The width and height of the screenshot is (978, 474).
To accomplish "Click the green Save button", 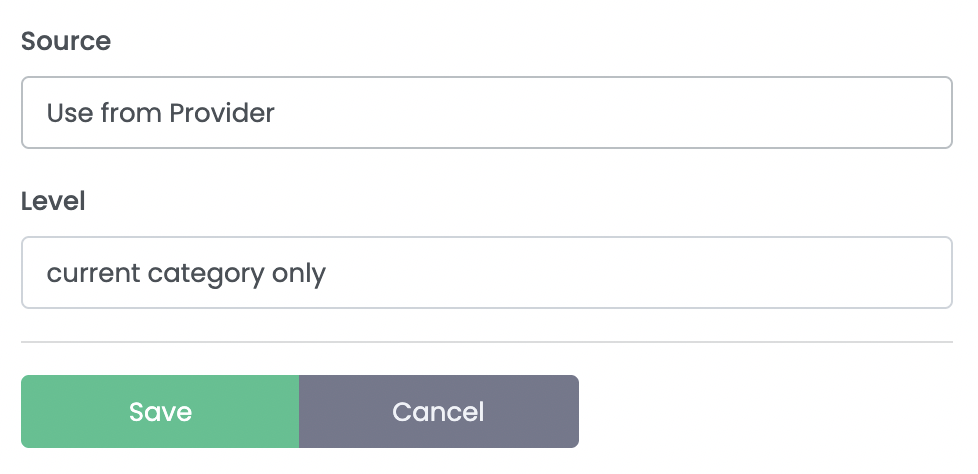I will click(x=160, y=412).
